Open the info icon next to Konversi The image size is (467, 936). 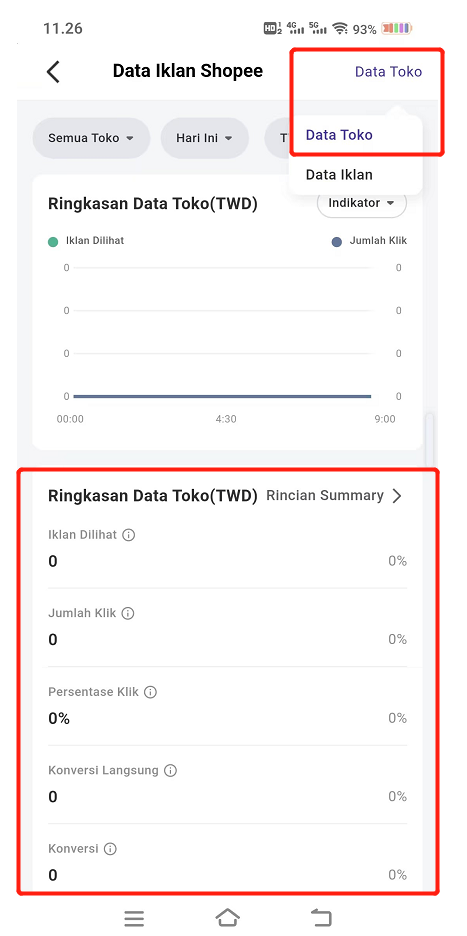tap(110, 849)
